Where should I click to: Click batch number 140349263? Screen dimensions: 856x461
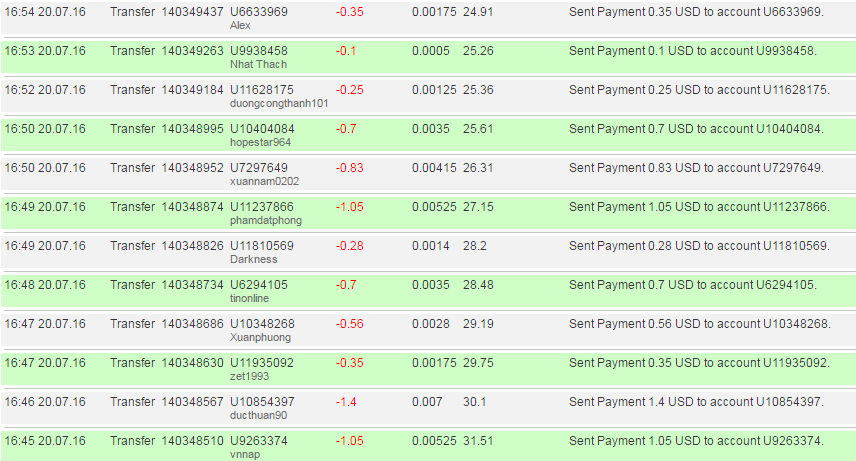192,51
